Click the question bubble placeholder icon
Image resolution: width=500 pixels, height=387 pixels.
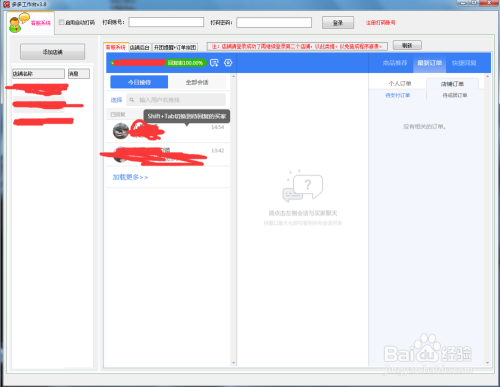tap(302, 187)
